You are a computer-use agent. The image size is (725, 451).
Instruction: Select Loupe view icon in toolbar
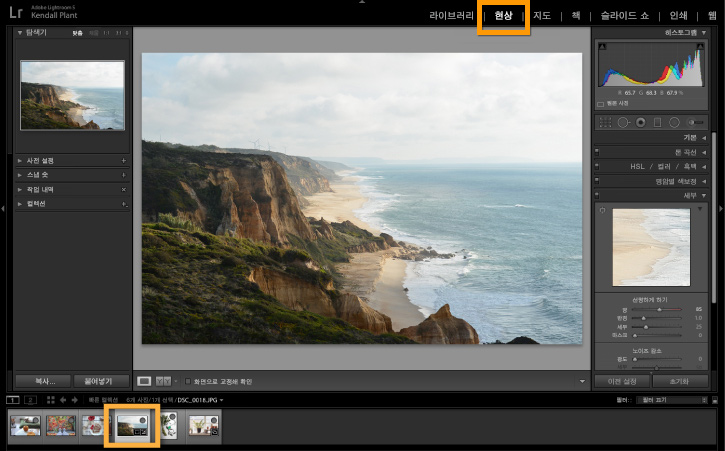[144, 381]
